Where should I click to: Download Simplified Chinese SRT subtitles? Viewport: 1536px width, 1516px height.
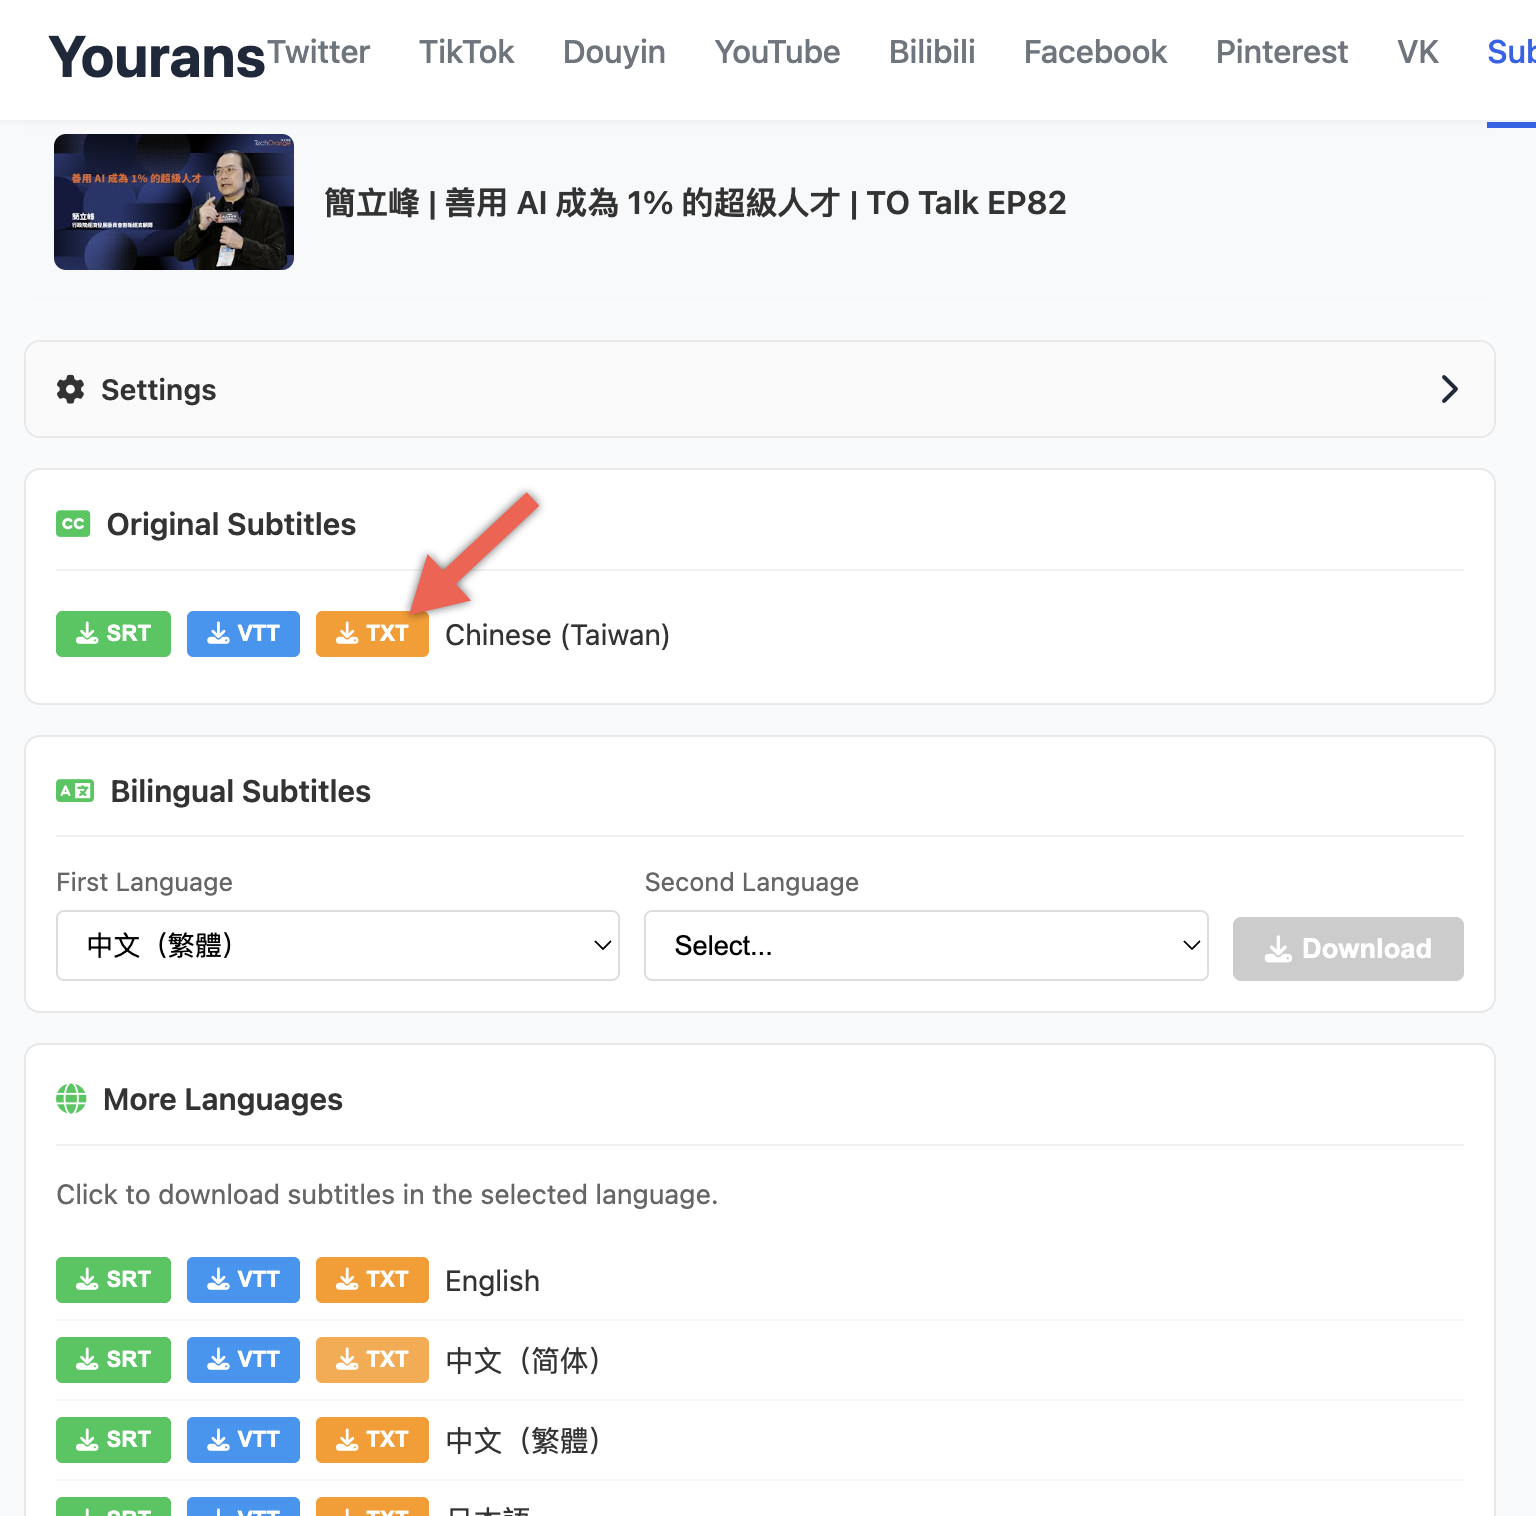point(113,1360)
